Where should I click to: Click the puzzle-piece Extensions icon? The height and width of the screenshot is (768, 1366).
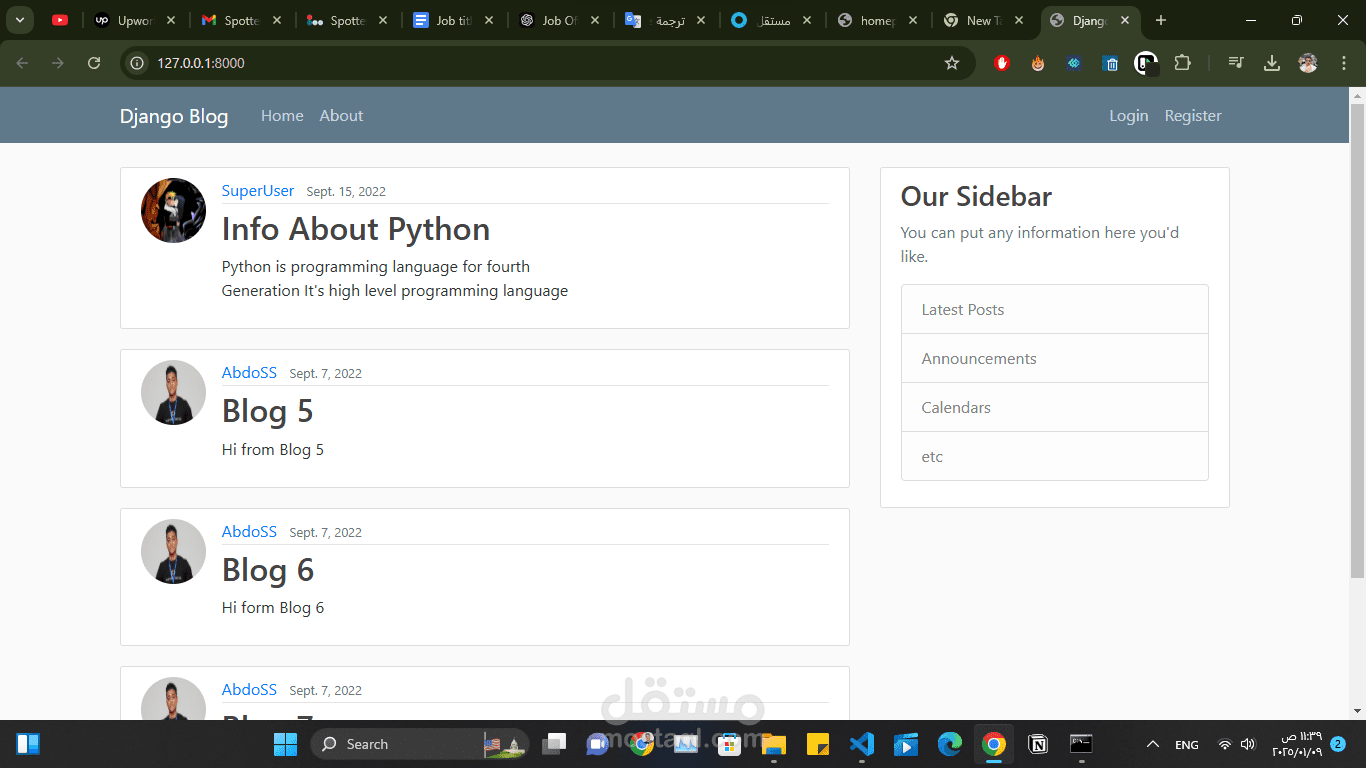click(1183, 62)
